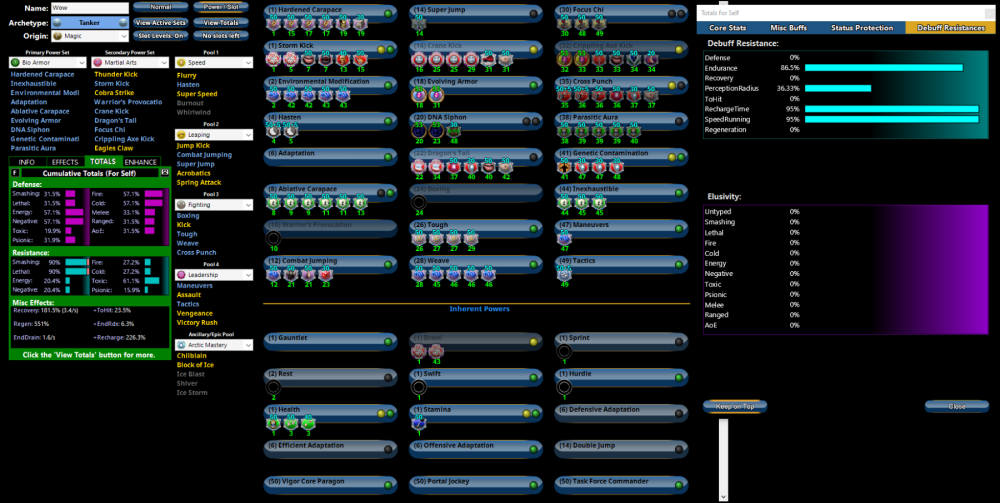Toggle the Hurdle power active indicator

coord(679,376)
